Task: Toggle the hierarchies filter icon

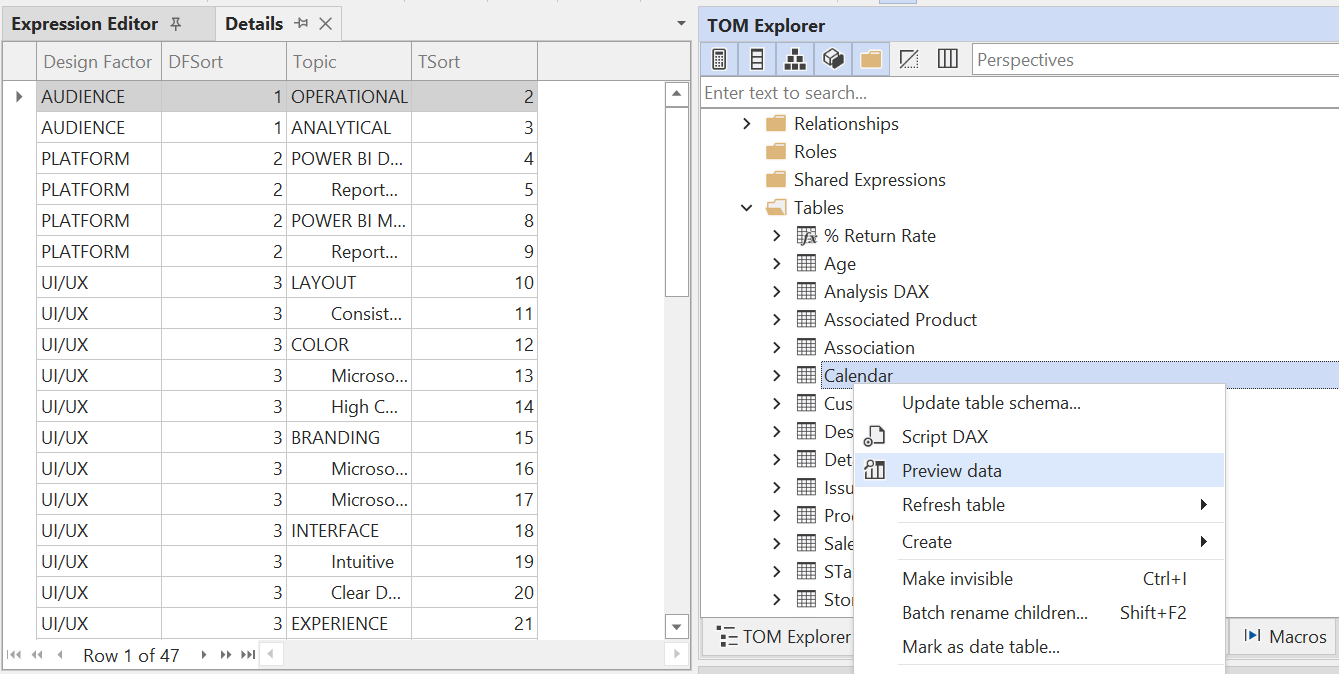Action: [x=794, y=58]
